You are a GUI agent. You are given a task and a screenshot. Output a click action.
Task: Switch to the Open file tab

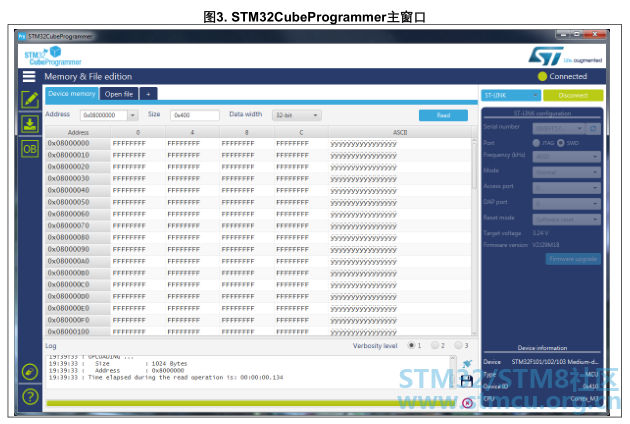pyautogui.click(x=119, y=94)
